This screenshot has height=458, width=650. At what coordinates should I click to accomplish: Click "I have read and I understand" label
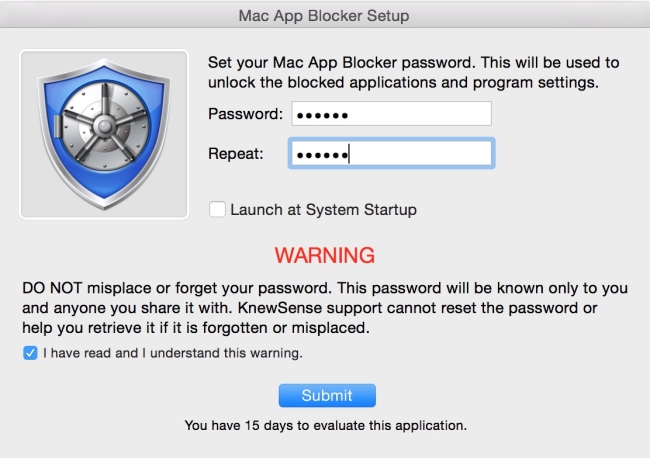coord(174,353)
